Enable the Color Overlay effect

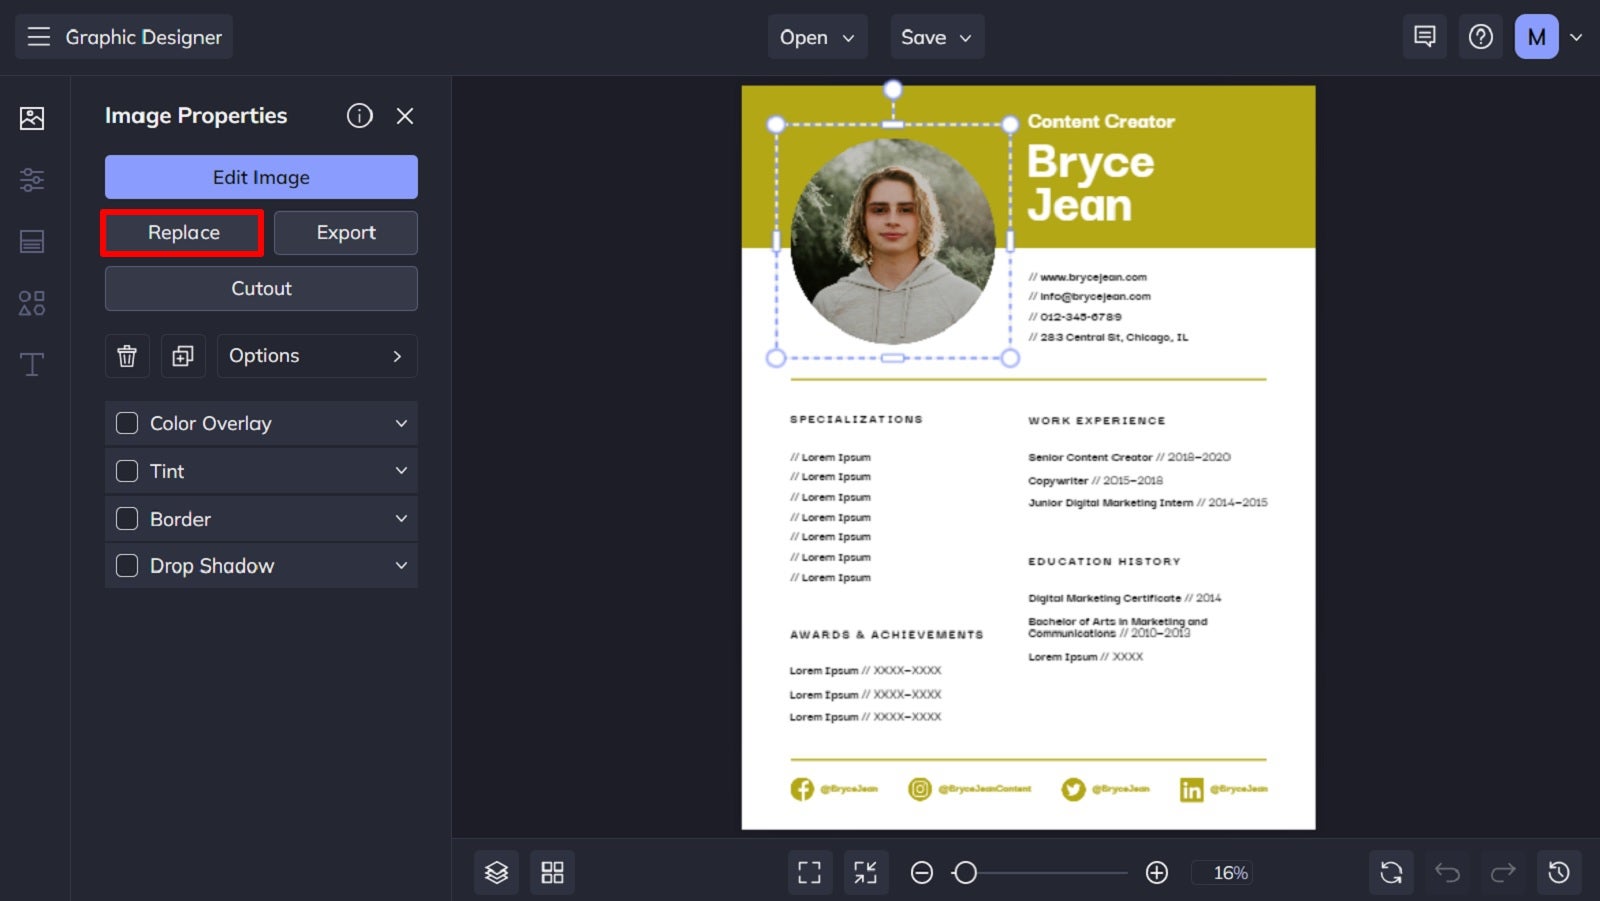(x=127, y=423)
